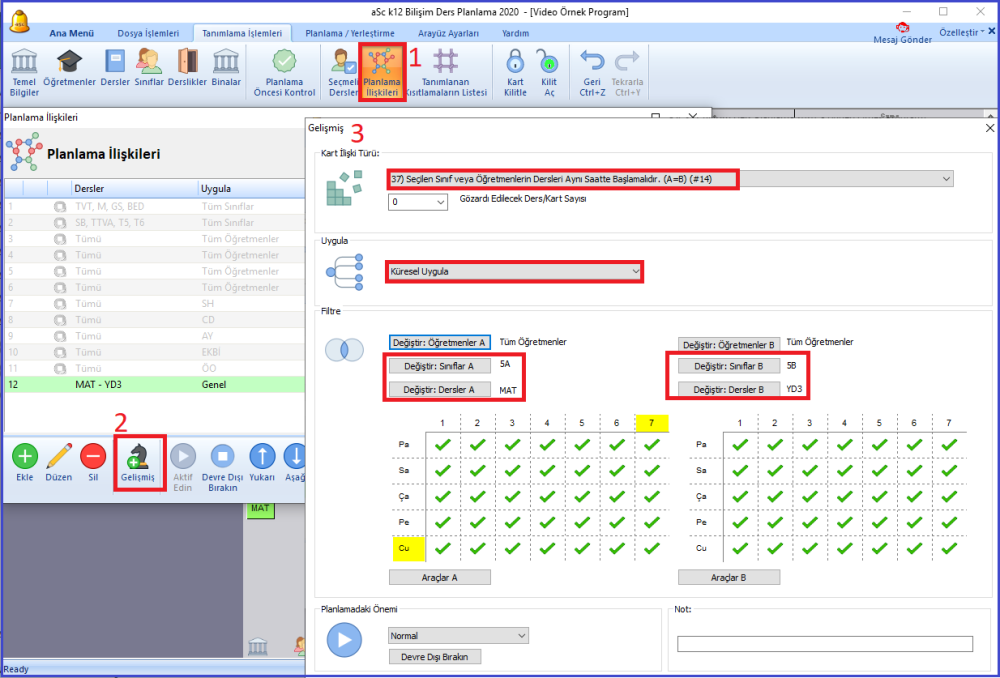Click Değiştir: Öğretmenler B button

tap(728, 345)
